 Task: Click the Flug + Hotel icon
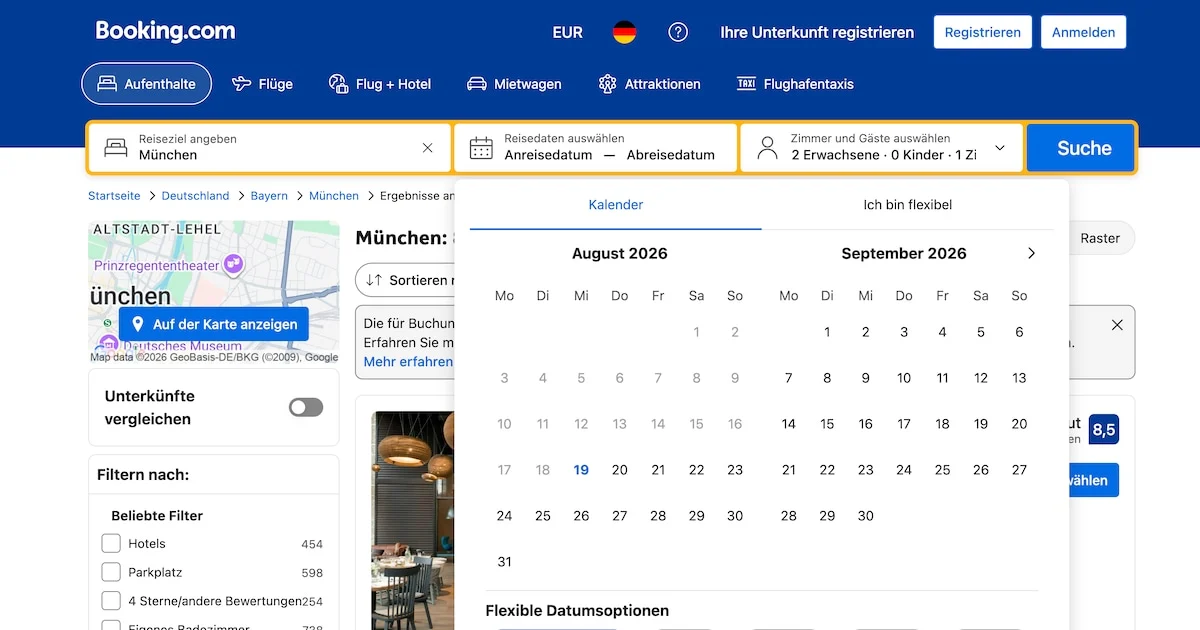click(338, 84)
